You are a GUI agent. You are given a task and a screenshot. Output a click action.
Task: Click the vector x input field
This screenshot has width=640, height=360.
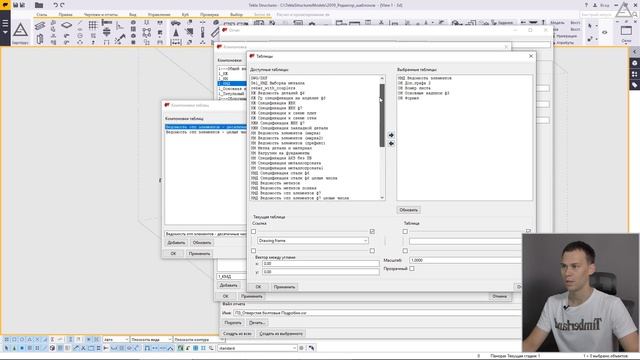point(321,264)
